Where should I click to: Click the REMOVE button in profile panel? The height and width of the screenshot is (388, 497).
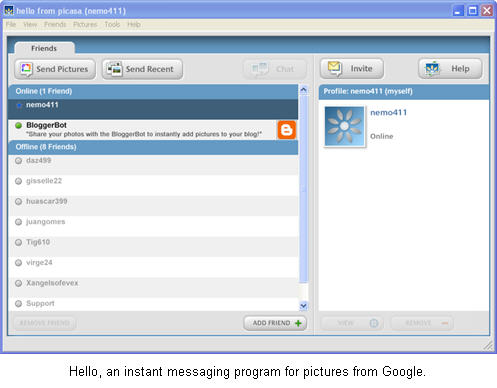(422, 323)
